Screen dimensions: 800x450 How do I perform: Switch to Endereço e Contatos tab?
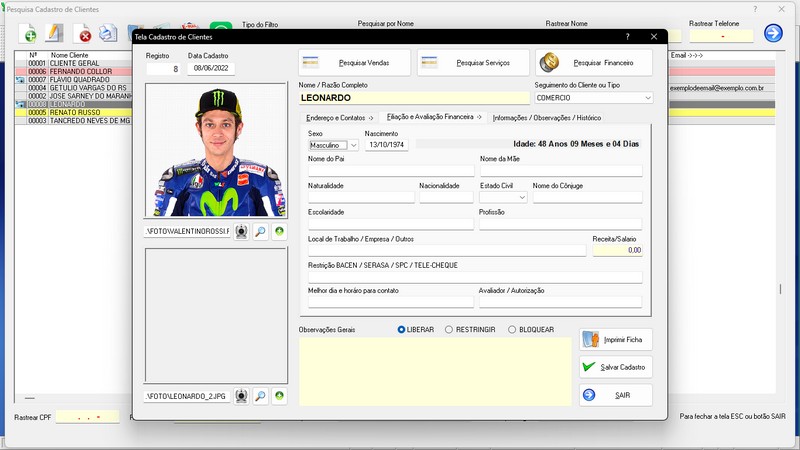(340, 118)
